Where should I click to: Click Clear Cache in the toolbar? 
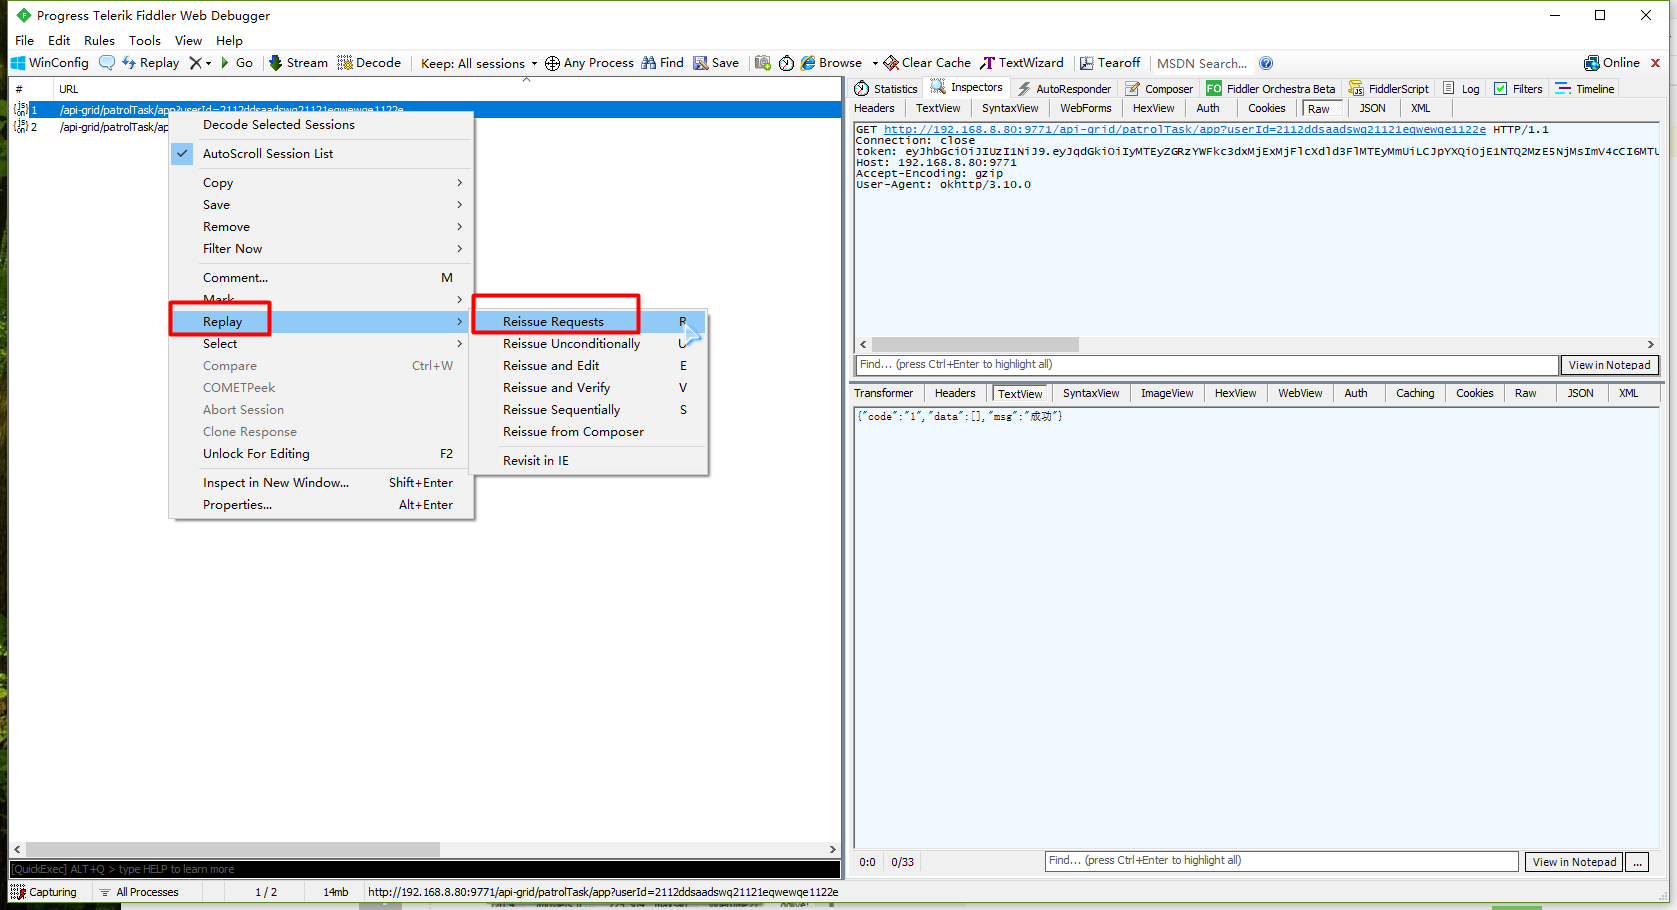927,62
